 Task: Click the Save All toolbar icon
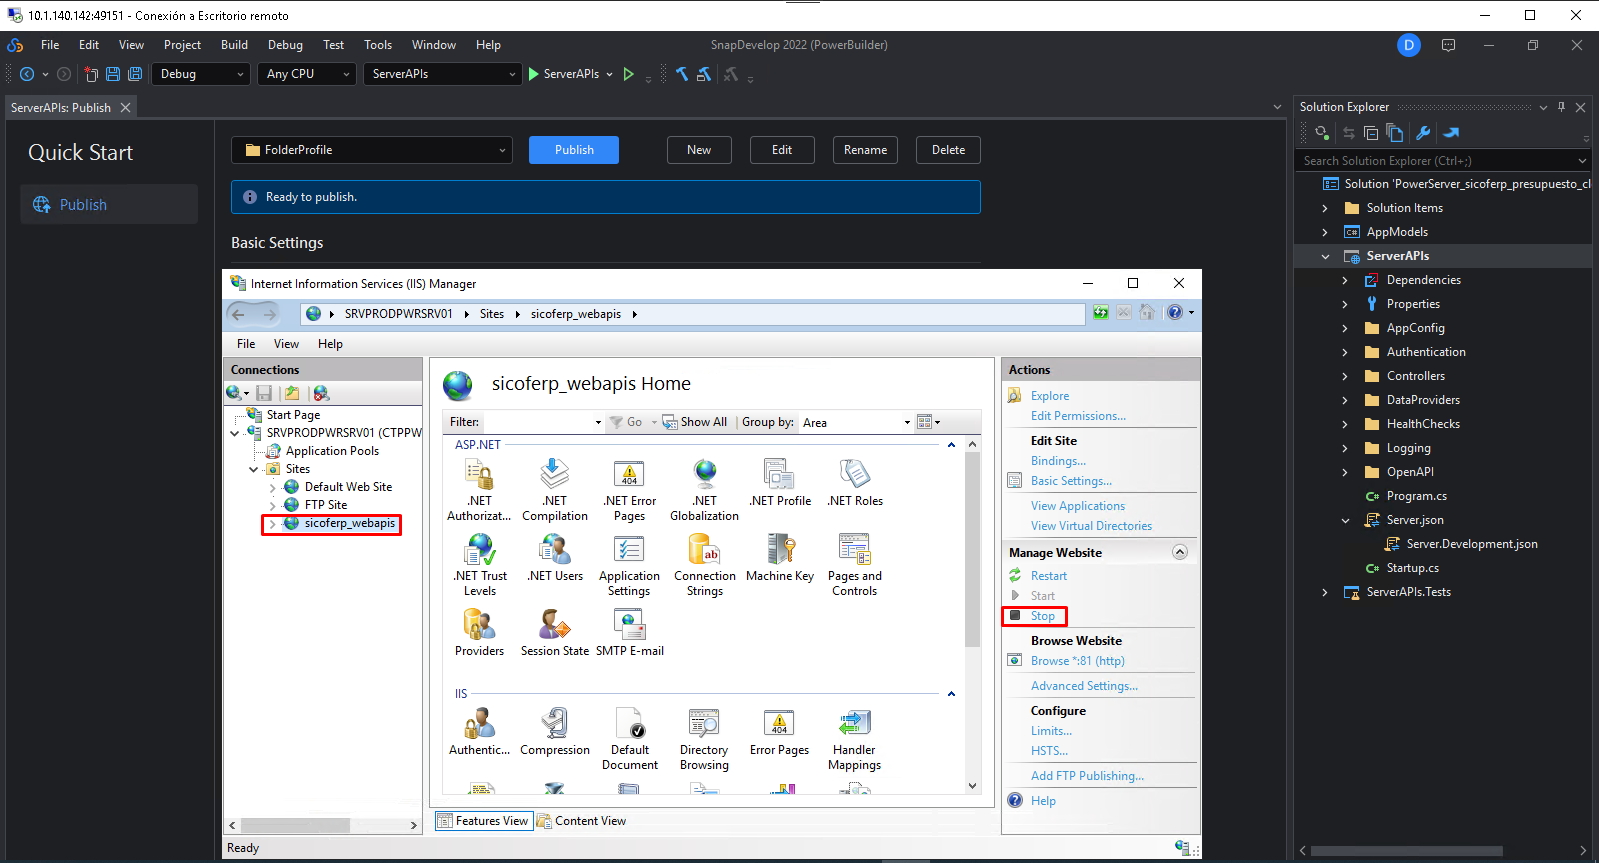(135, 74)
